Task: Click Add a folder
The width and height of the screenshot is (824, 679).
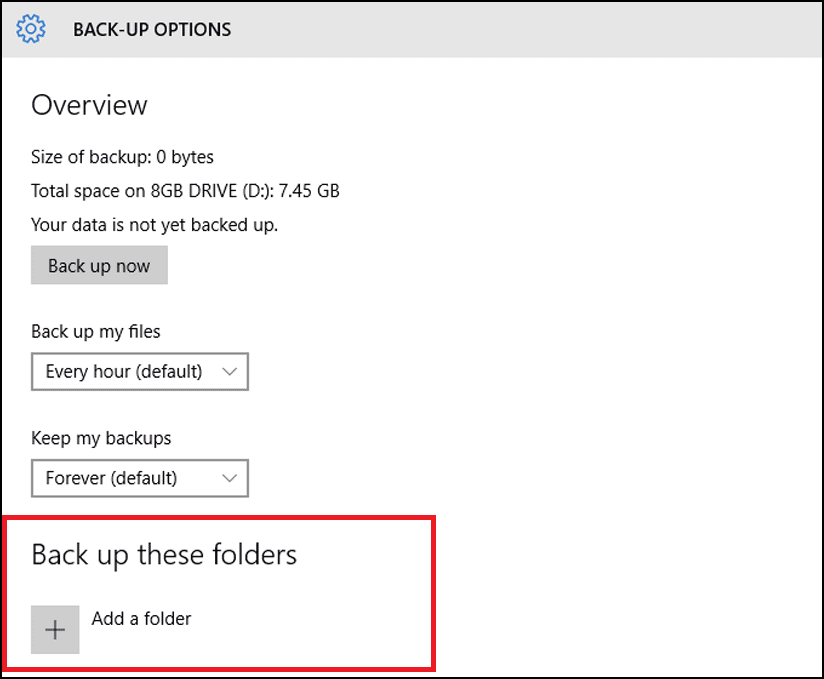Action: click(x=141, y=619)
